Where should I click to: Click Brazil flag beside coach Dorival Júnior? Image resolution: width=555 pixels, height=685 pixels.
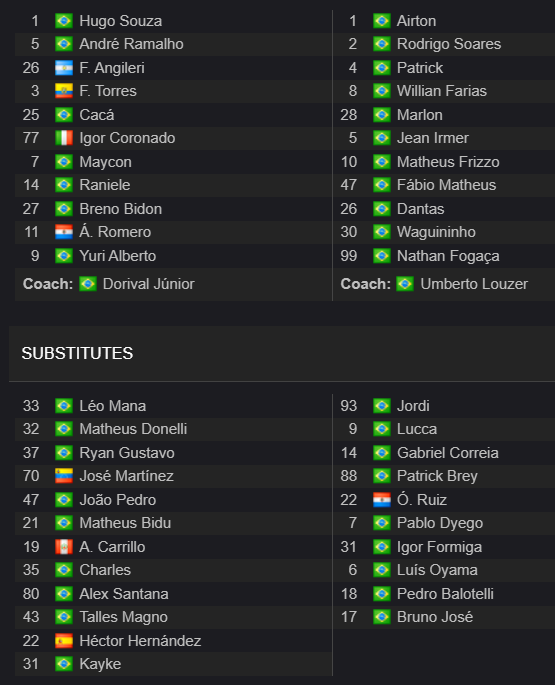point(88,284)
